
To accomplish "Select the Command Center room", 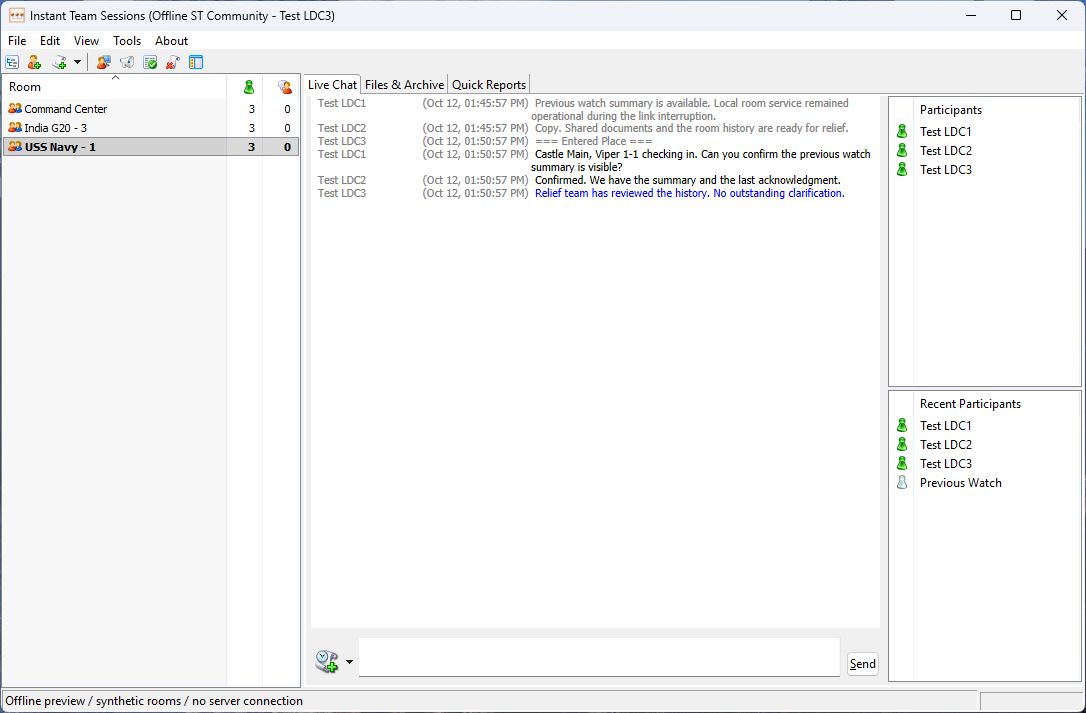I will pos(151,109).
